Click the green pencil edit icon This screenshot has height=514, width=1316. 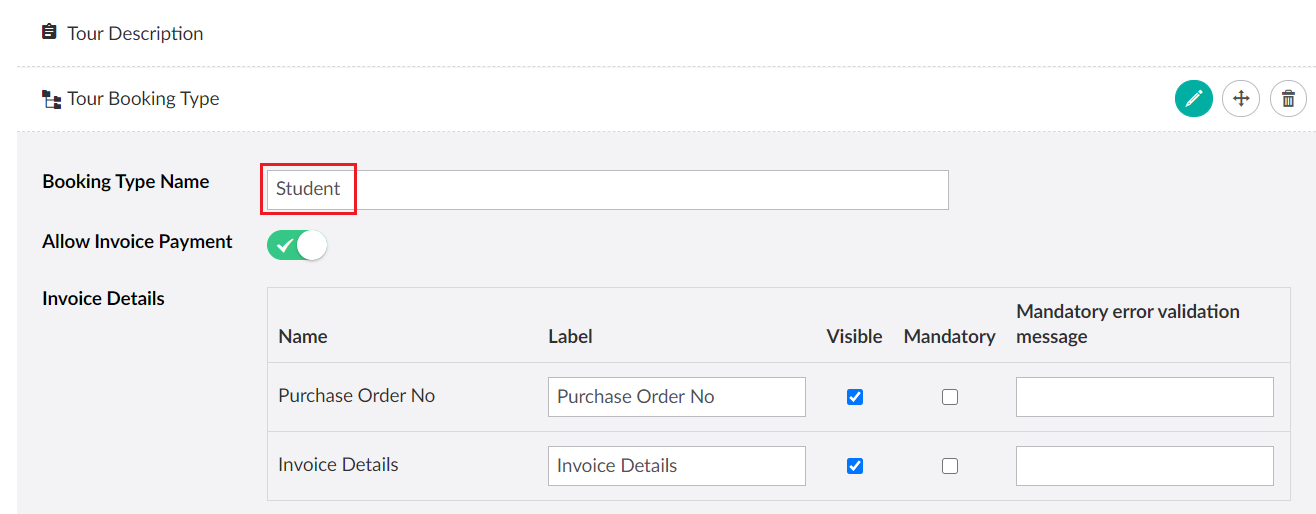1193,99
